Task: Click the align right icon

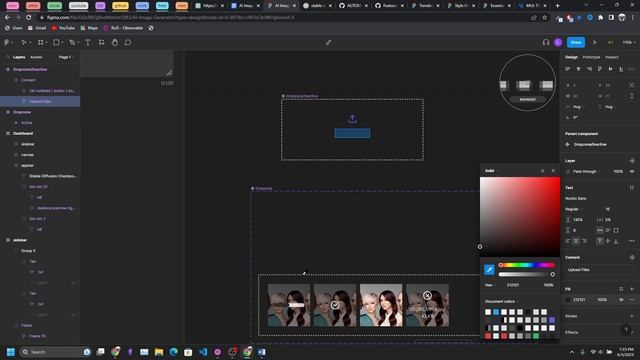Action: (x=589, y=69)
